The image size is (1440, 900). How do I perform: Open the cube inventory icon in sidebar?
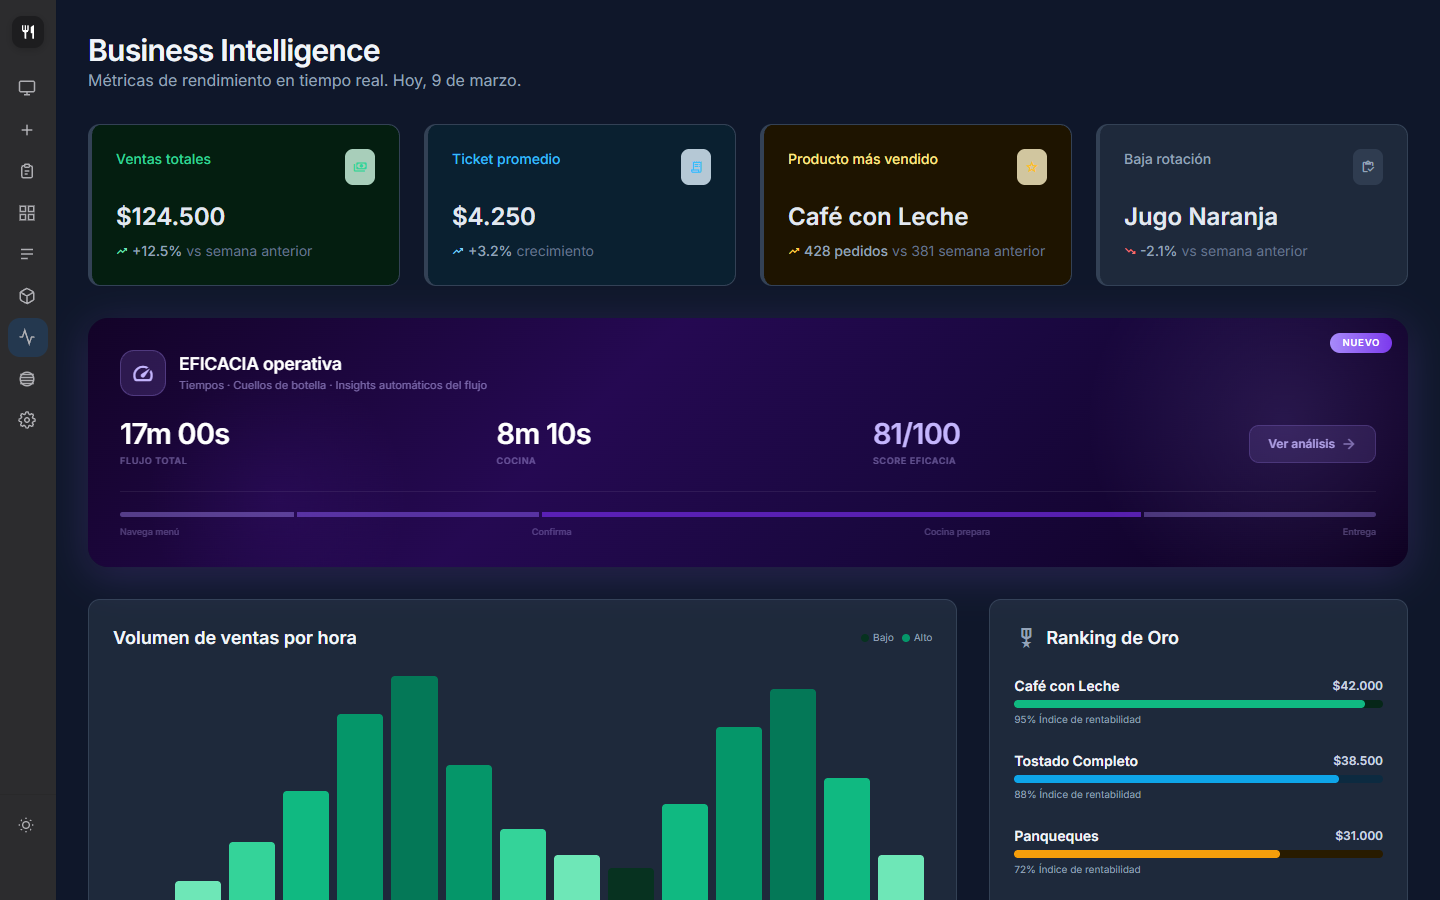click(27, 296)
